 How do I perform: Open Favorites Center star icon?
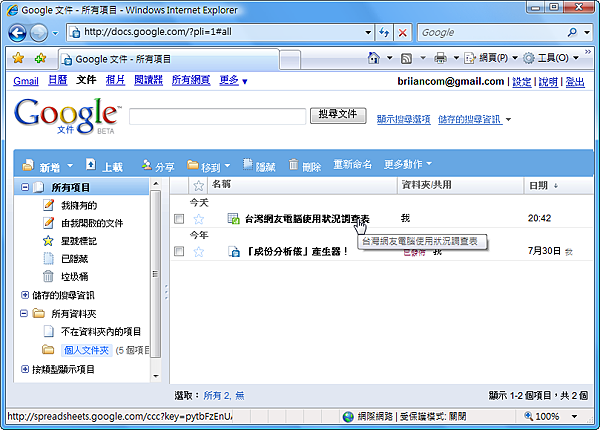[18, 59]
